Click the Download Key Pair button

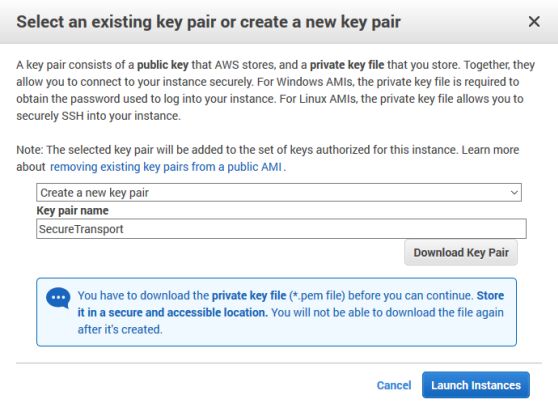[x=461, y=253]
